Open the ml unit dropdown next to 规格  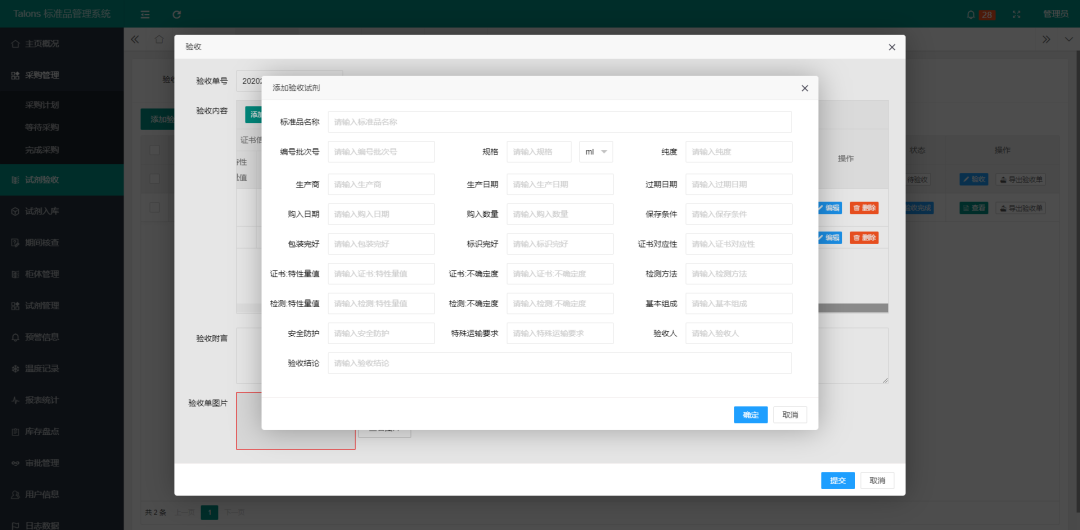coord(596,152)
